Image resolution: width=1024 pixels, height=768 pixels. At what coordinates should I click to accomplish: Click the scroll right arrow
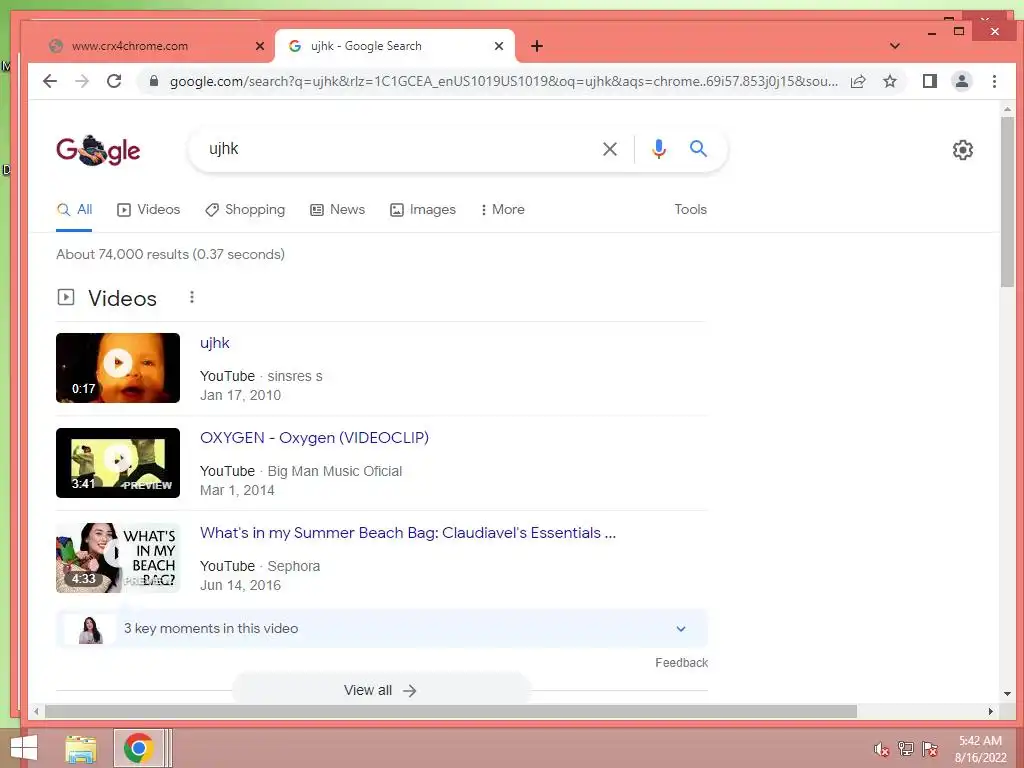pyautogui.click(x=991, y=711)
